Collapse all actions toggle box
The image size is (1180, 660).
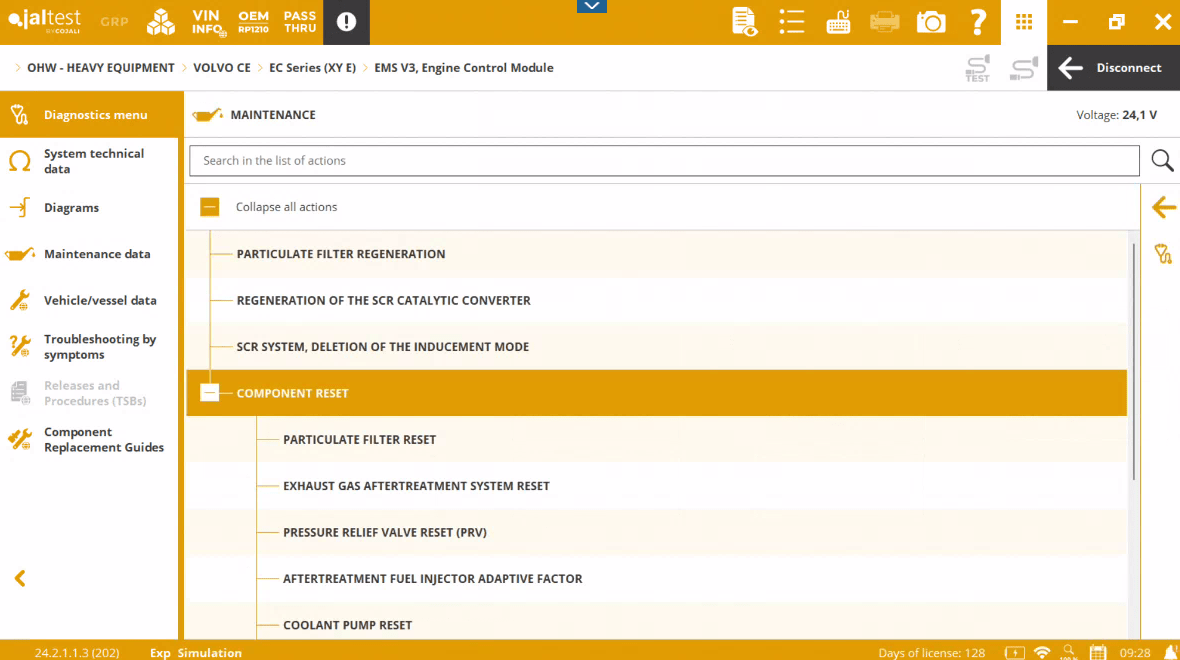209,207
